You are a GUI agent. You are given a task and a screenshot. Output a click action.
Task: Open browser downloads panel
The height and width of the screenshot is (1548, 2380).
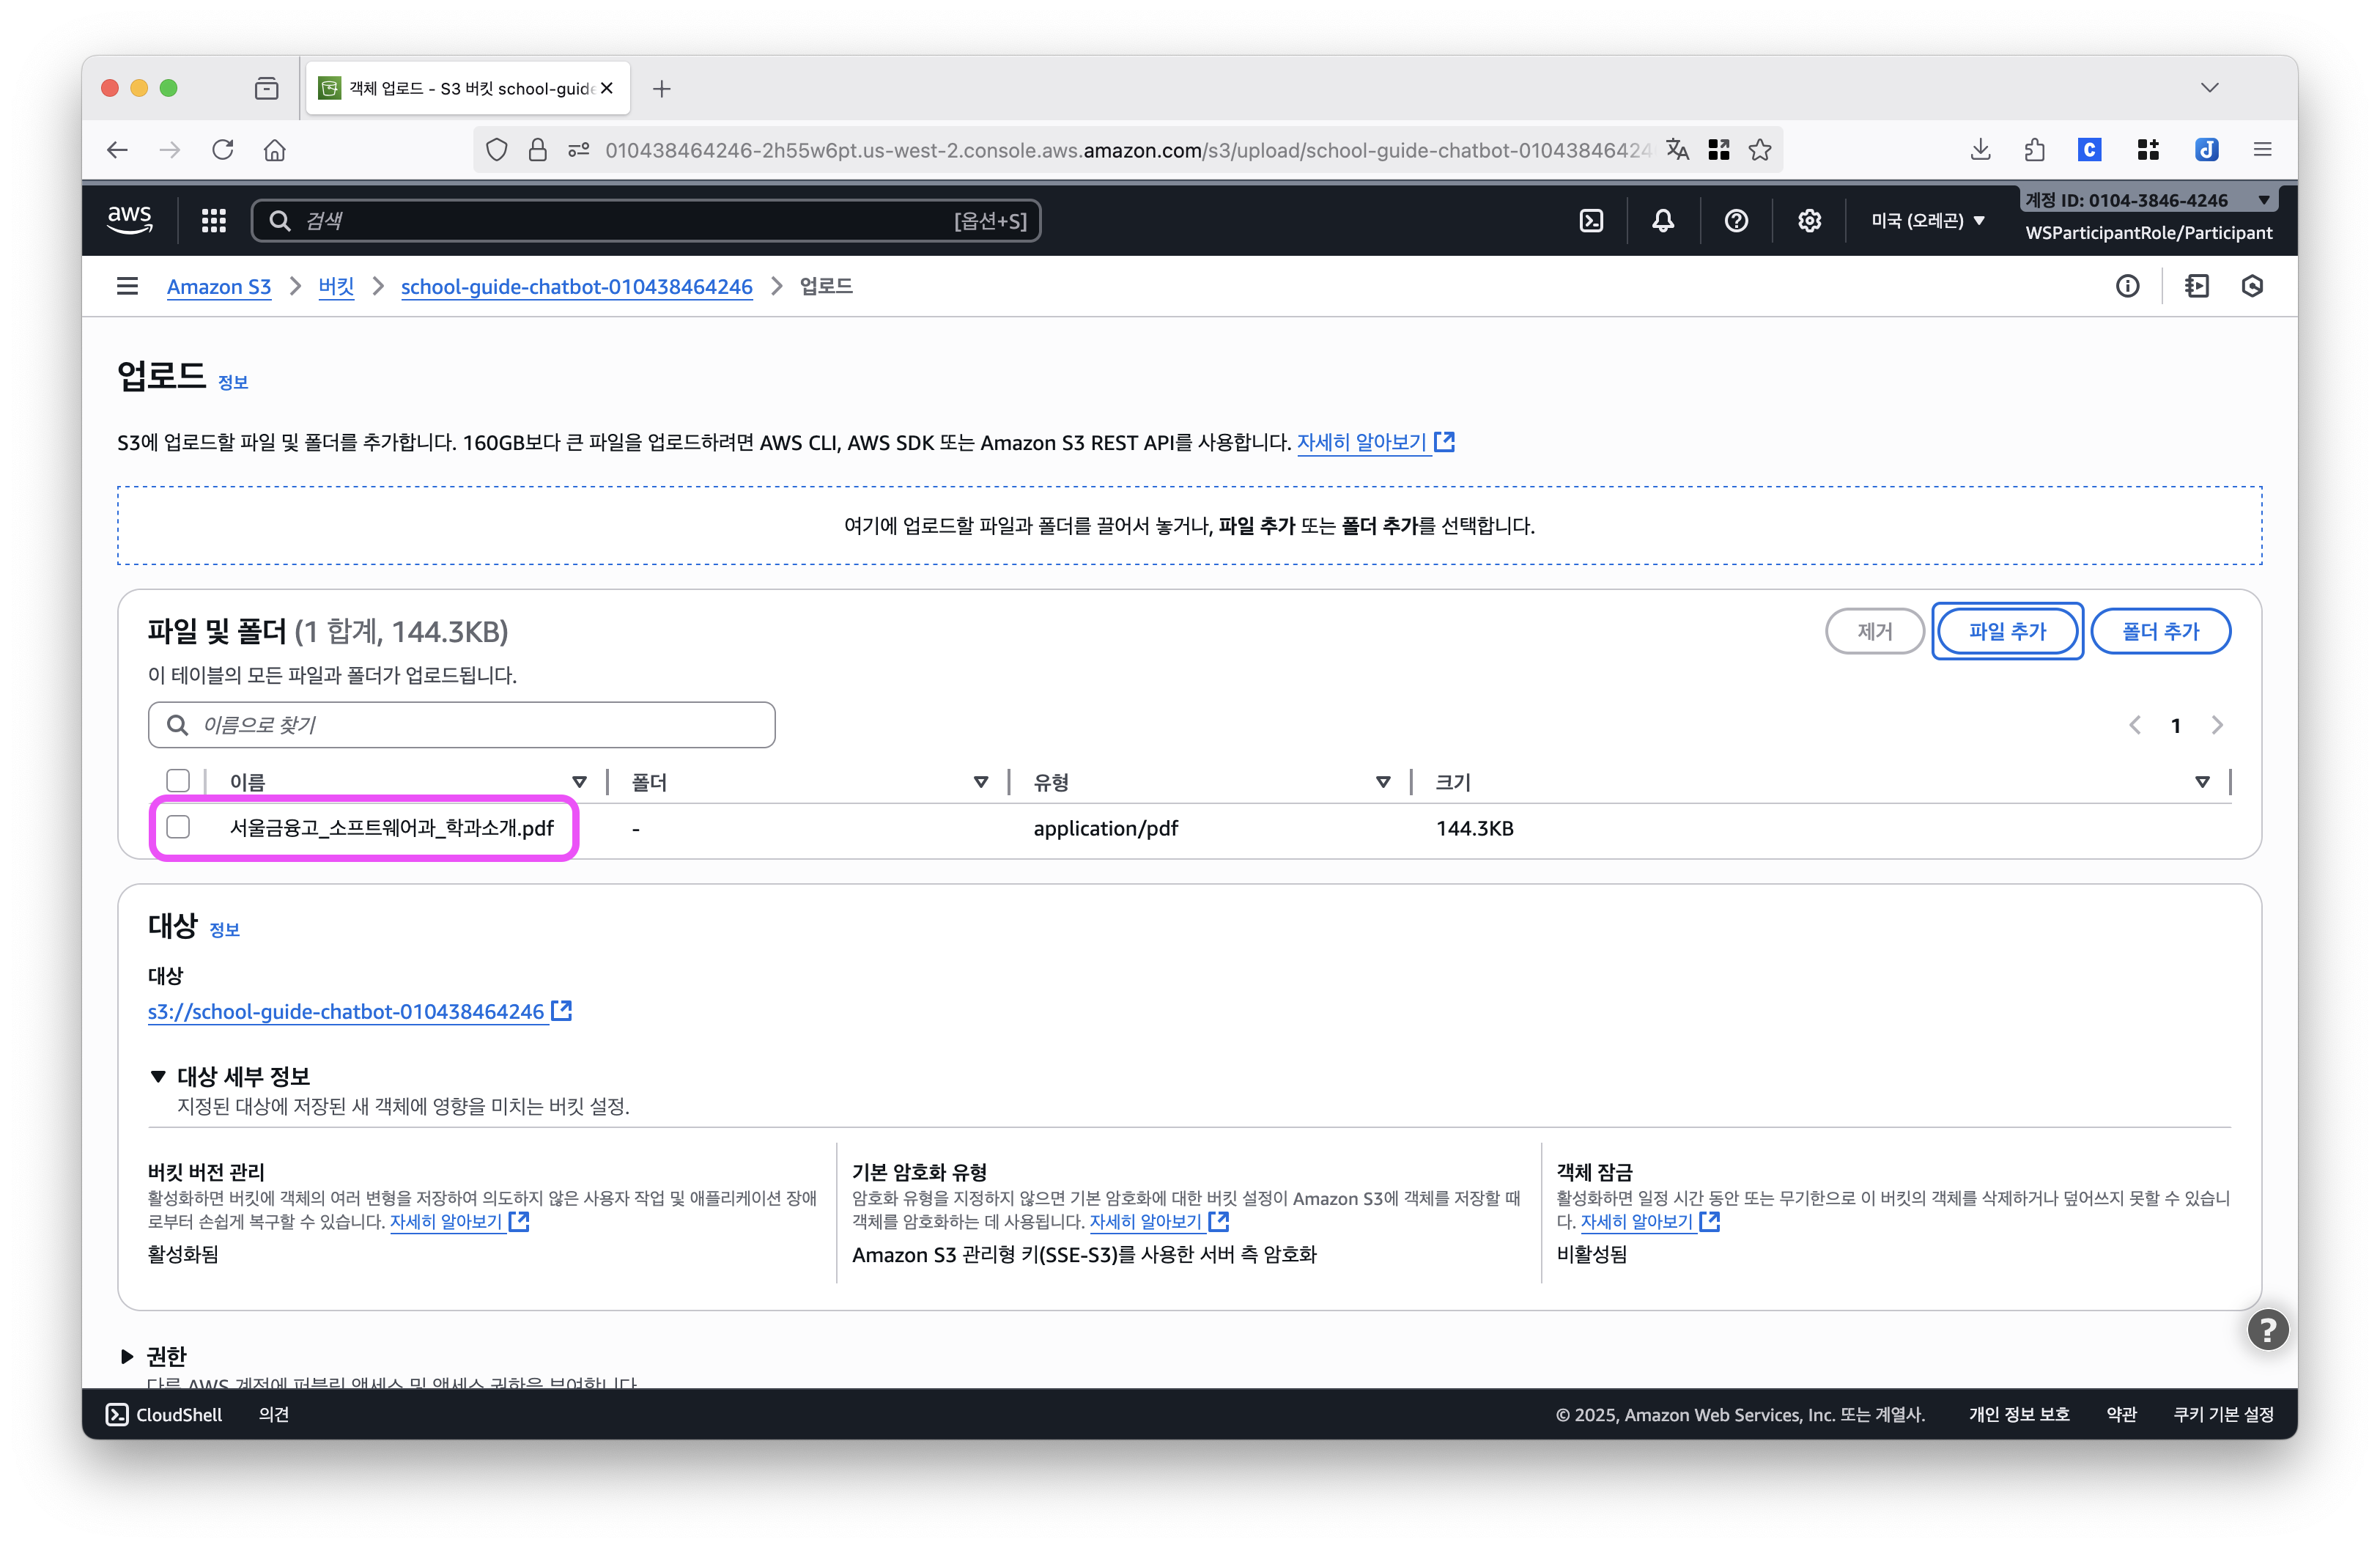(1980, 150)
